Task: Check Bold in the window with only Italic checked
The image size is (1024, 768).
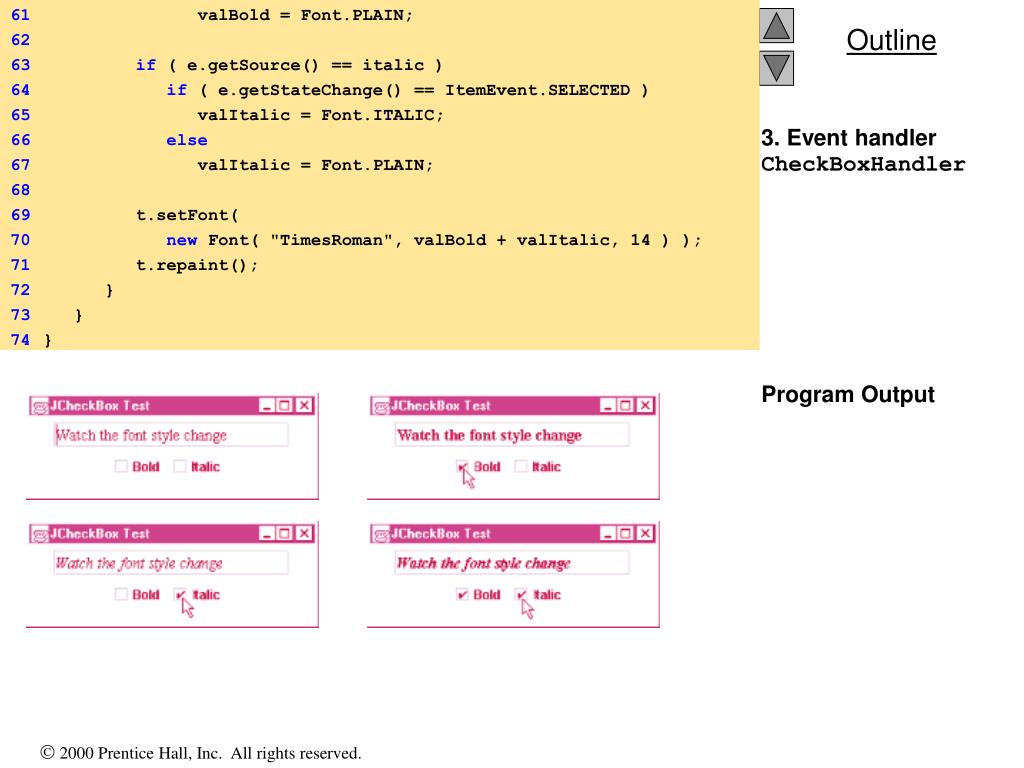Action: pyautogui.click(x=121, y=594)
